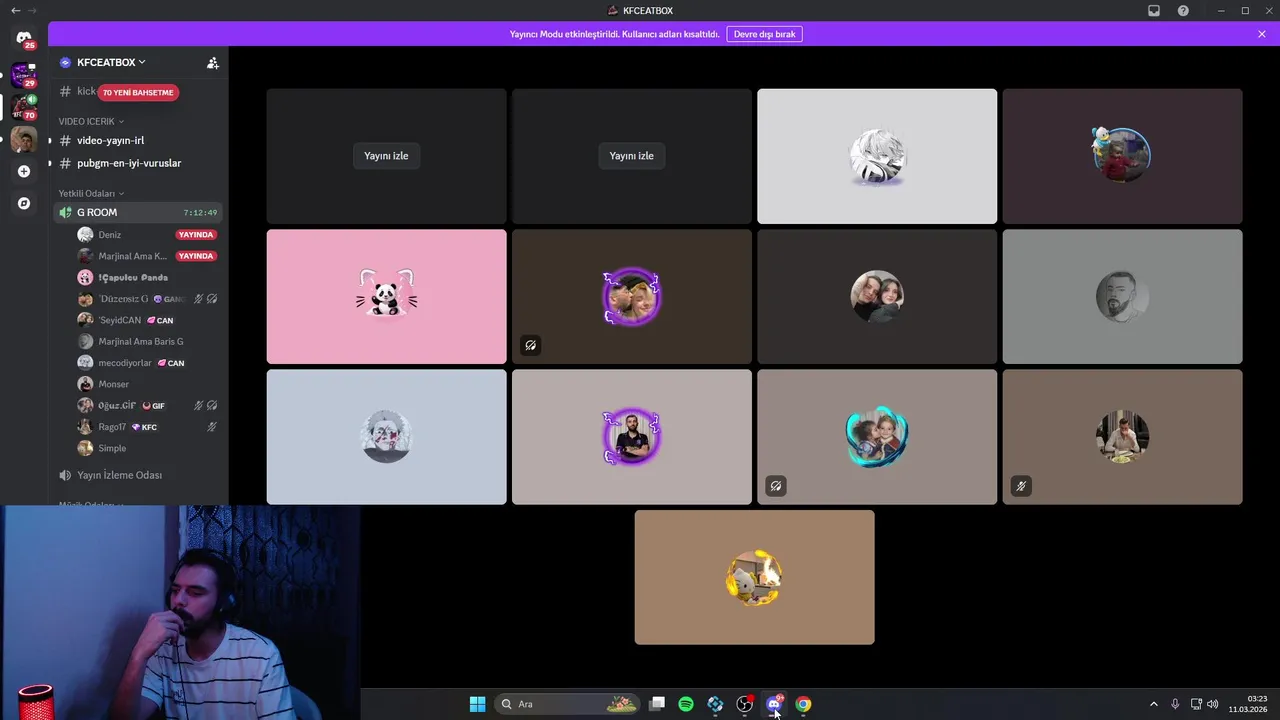Screen dimensions: 1280x720
Task: Open volume control in system tray
Action: click(1213, 704)
